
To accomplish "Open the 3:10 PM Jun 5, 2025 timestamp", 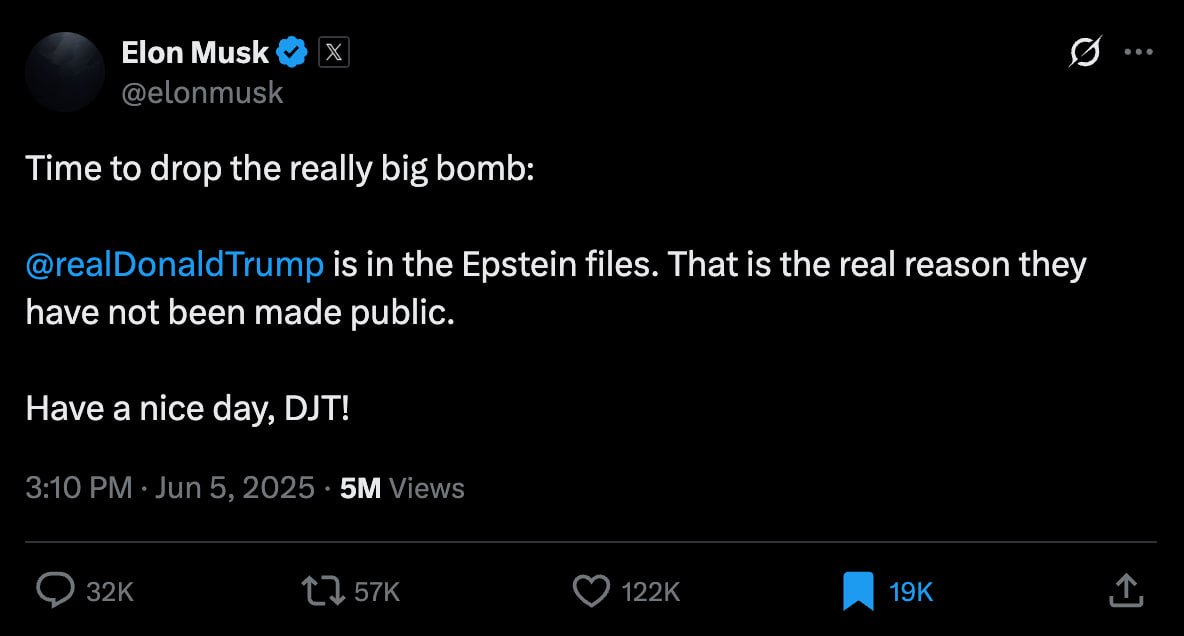I will [x=170, y=488].
